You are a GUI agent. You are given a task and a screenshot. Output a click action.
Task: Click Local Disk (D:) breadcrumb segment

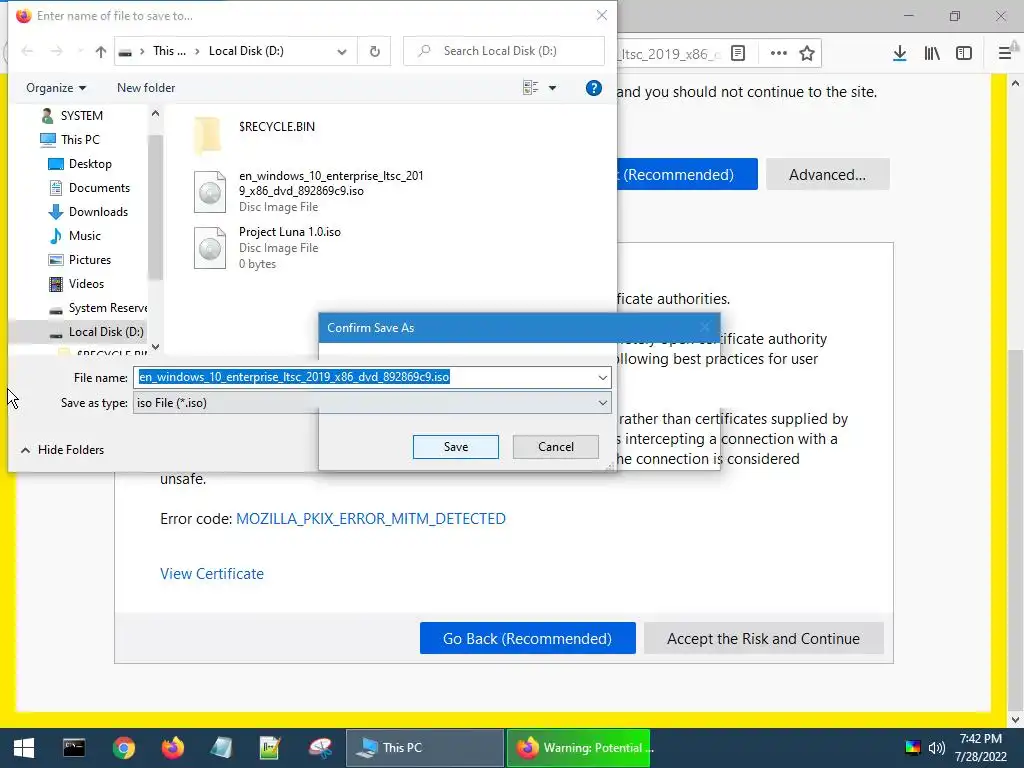(x=246, y=51)
